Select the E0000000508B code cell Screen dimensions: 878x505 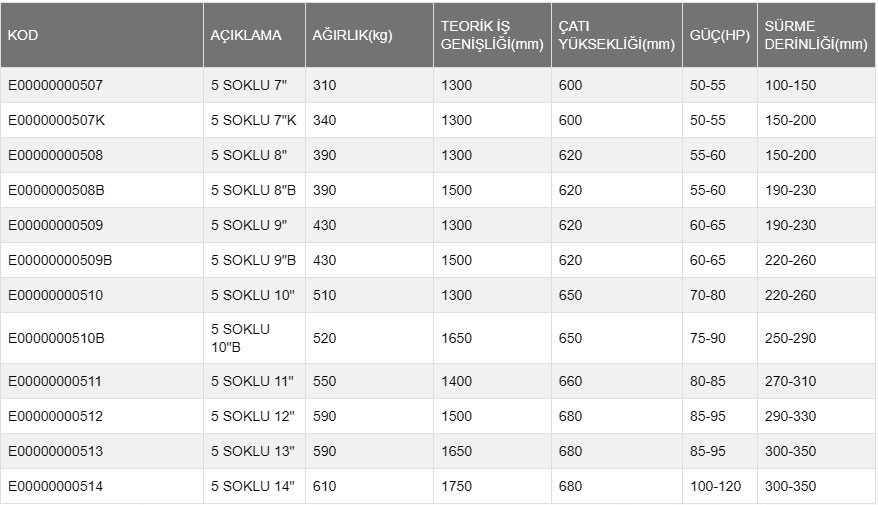coord(56,191)
